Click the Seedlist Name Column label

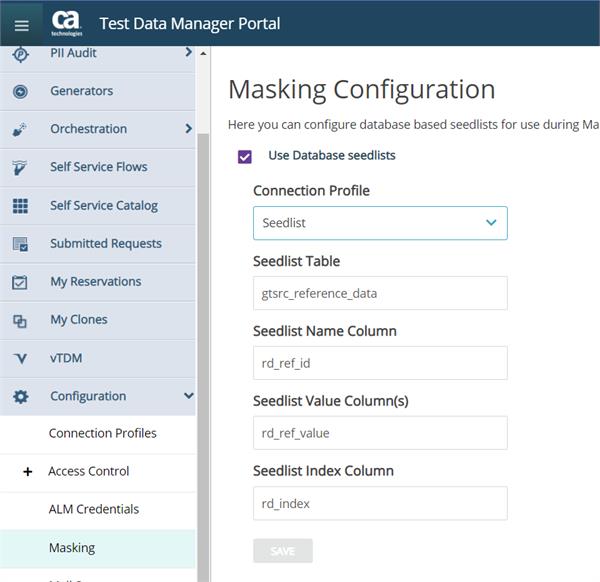(x=325, y=331)
